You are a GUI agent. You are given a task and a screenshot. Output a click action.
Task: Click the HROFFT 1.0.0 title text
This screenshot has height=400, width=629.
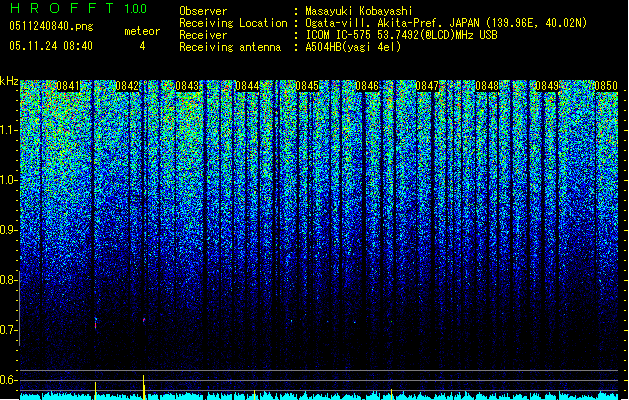(x=79, y=8)
